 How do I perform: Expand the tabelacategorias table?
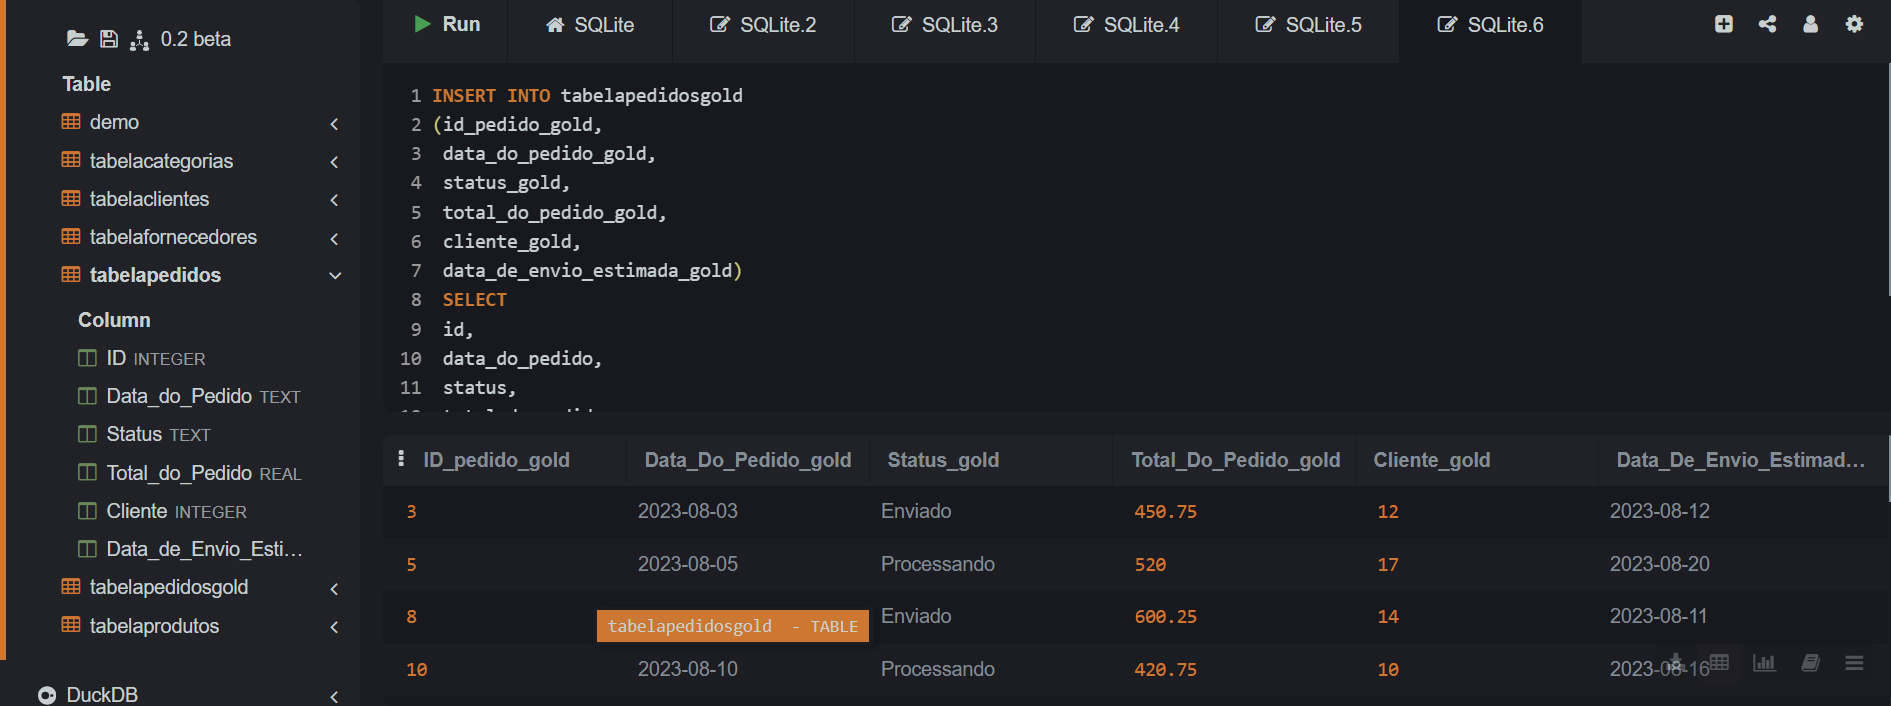[x=334, y=162]
